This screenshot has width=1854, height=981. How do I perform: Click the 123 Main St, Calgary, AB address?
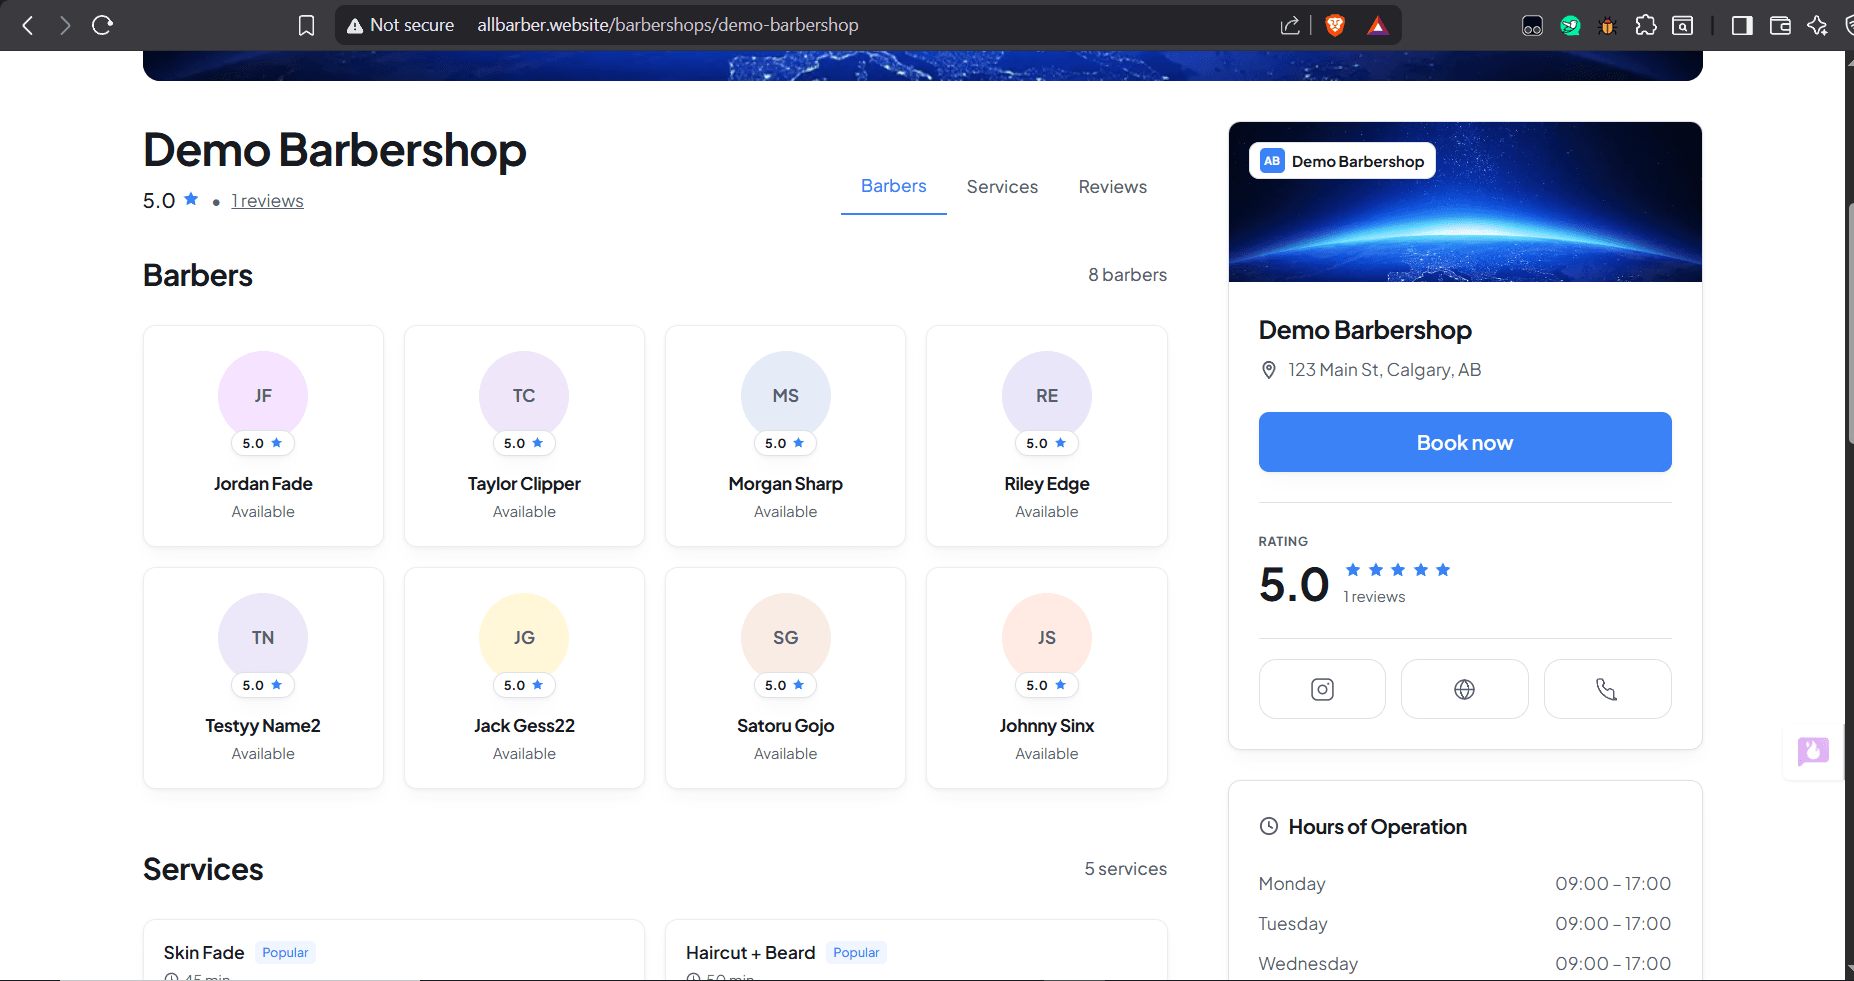coord(1384,370)
